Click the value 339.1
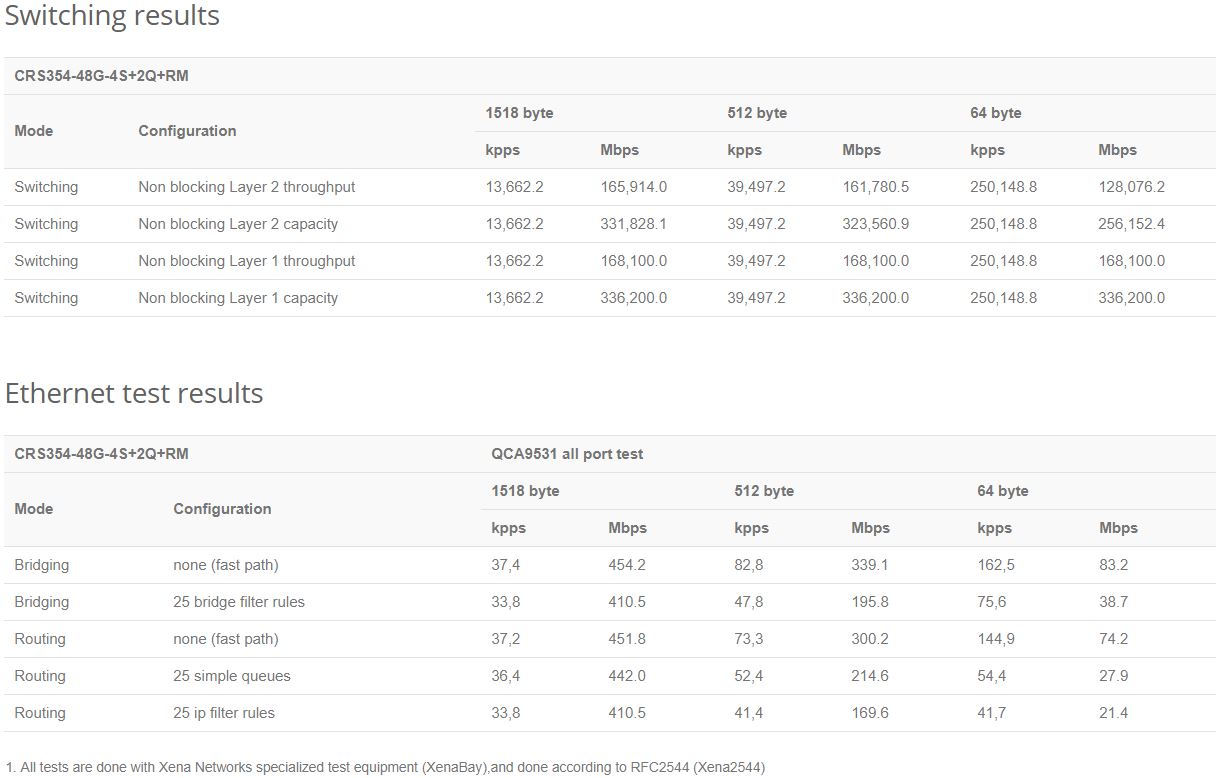 (x=870, y=565)
